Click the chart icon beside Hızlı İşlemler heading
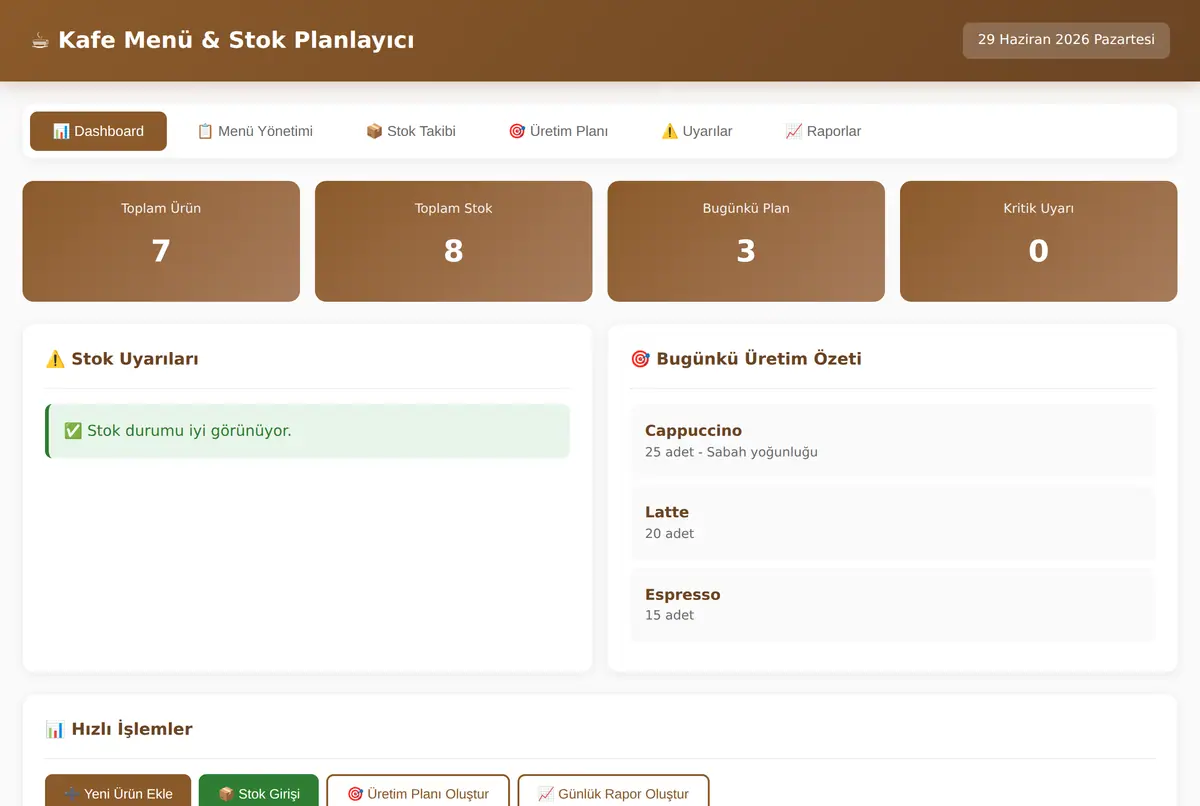The width and height of the screenshot is (1200, 806). click(x=55, y=730)
